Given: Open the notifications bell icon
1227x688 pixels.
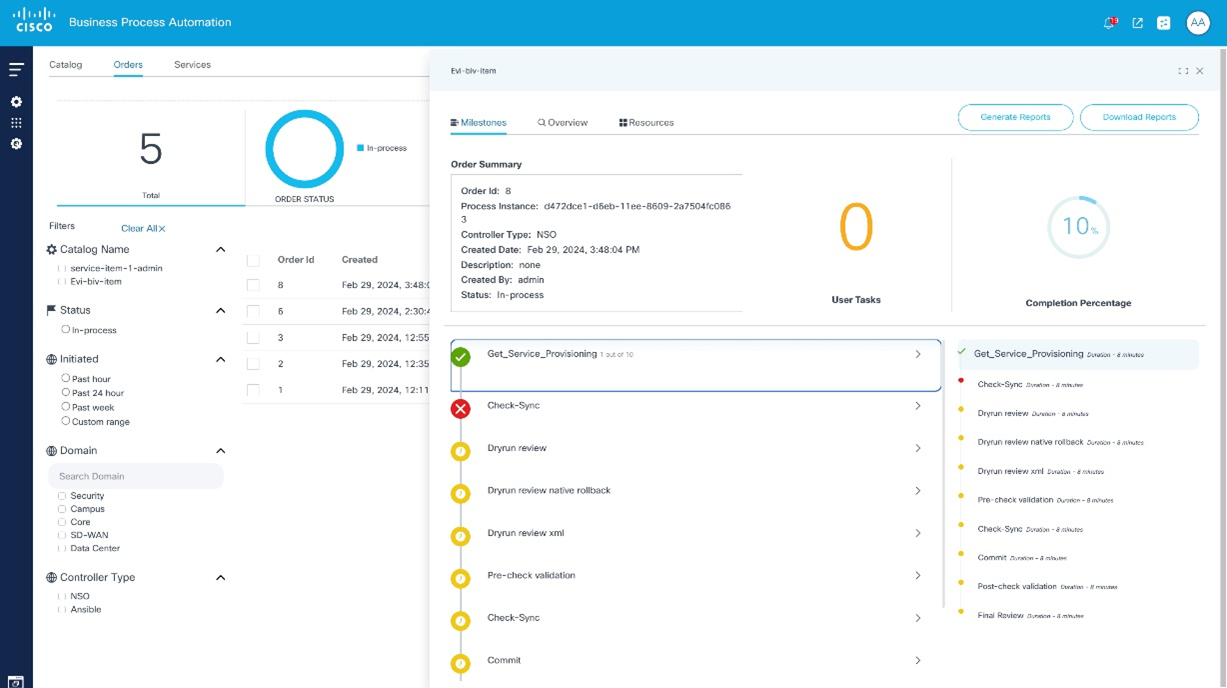Looking at the screenshot, I should pyautogui.click(x=1109, y=23).
